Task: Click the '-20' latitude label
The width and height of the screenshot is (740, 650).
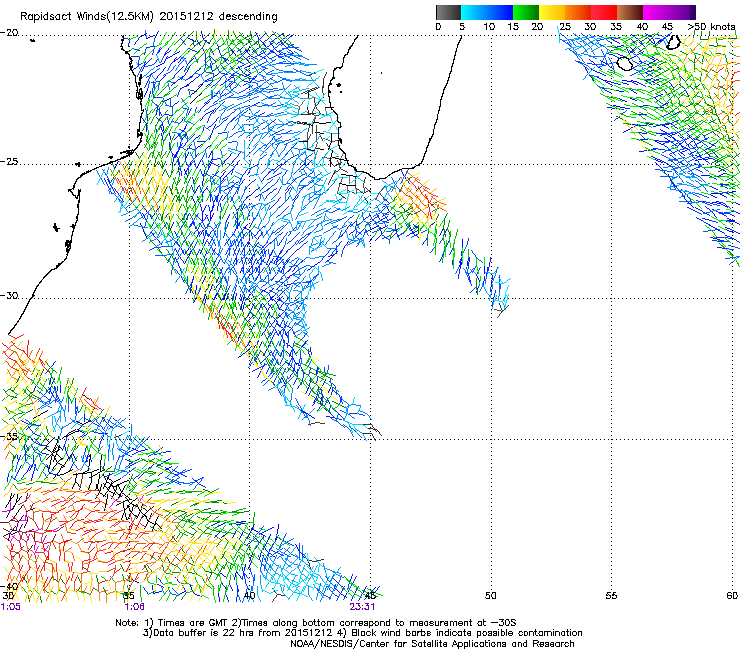Action: 9,33
